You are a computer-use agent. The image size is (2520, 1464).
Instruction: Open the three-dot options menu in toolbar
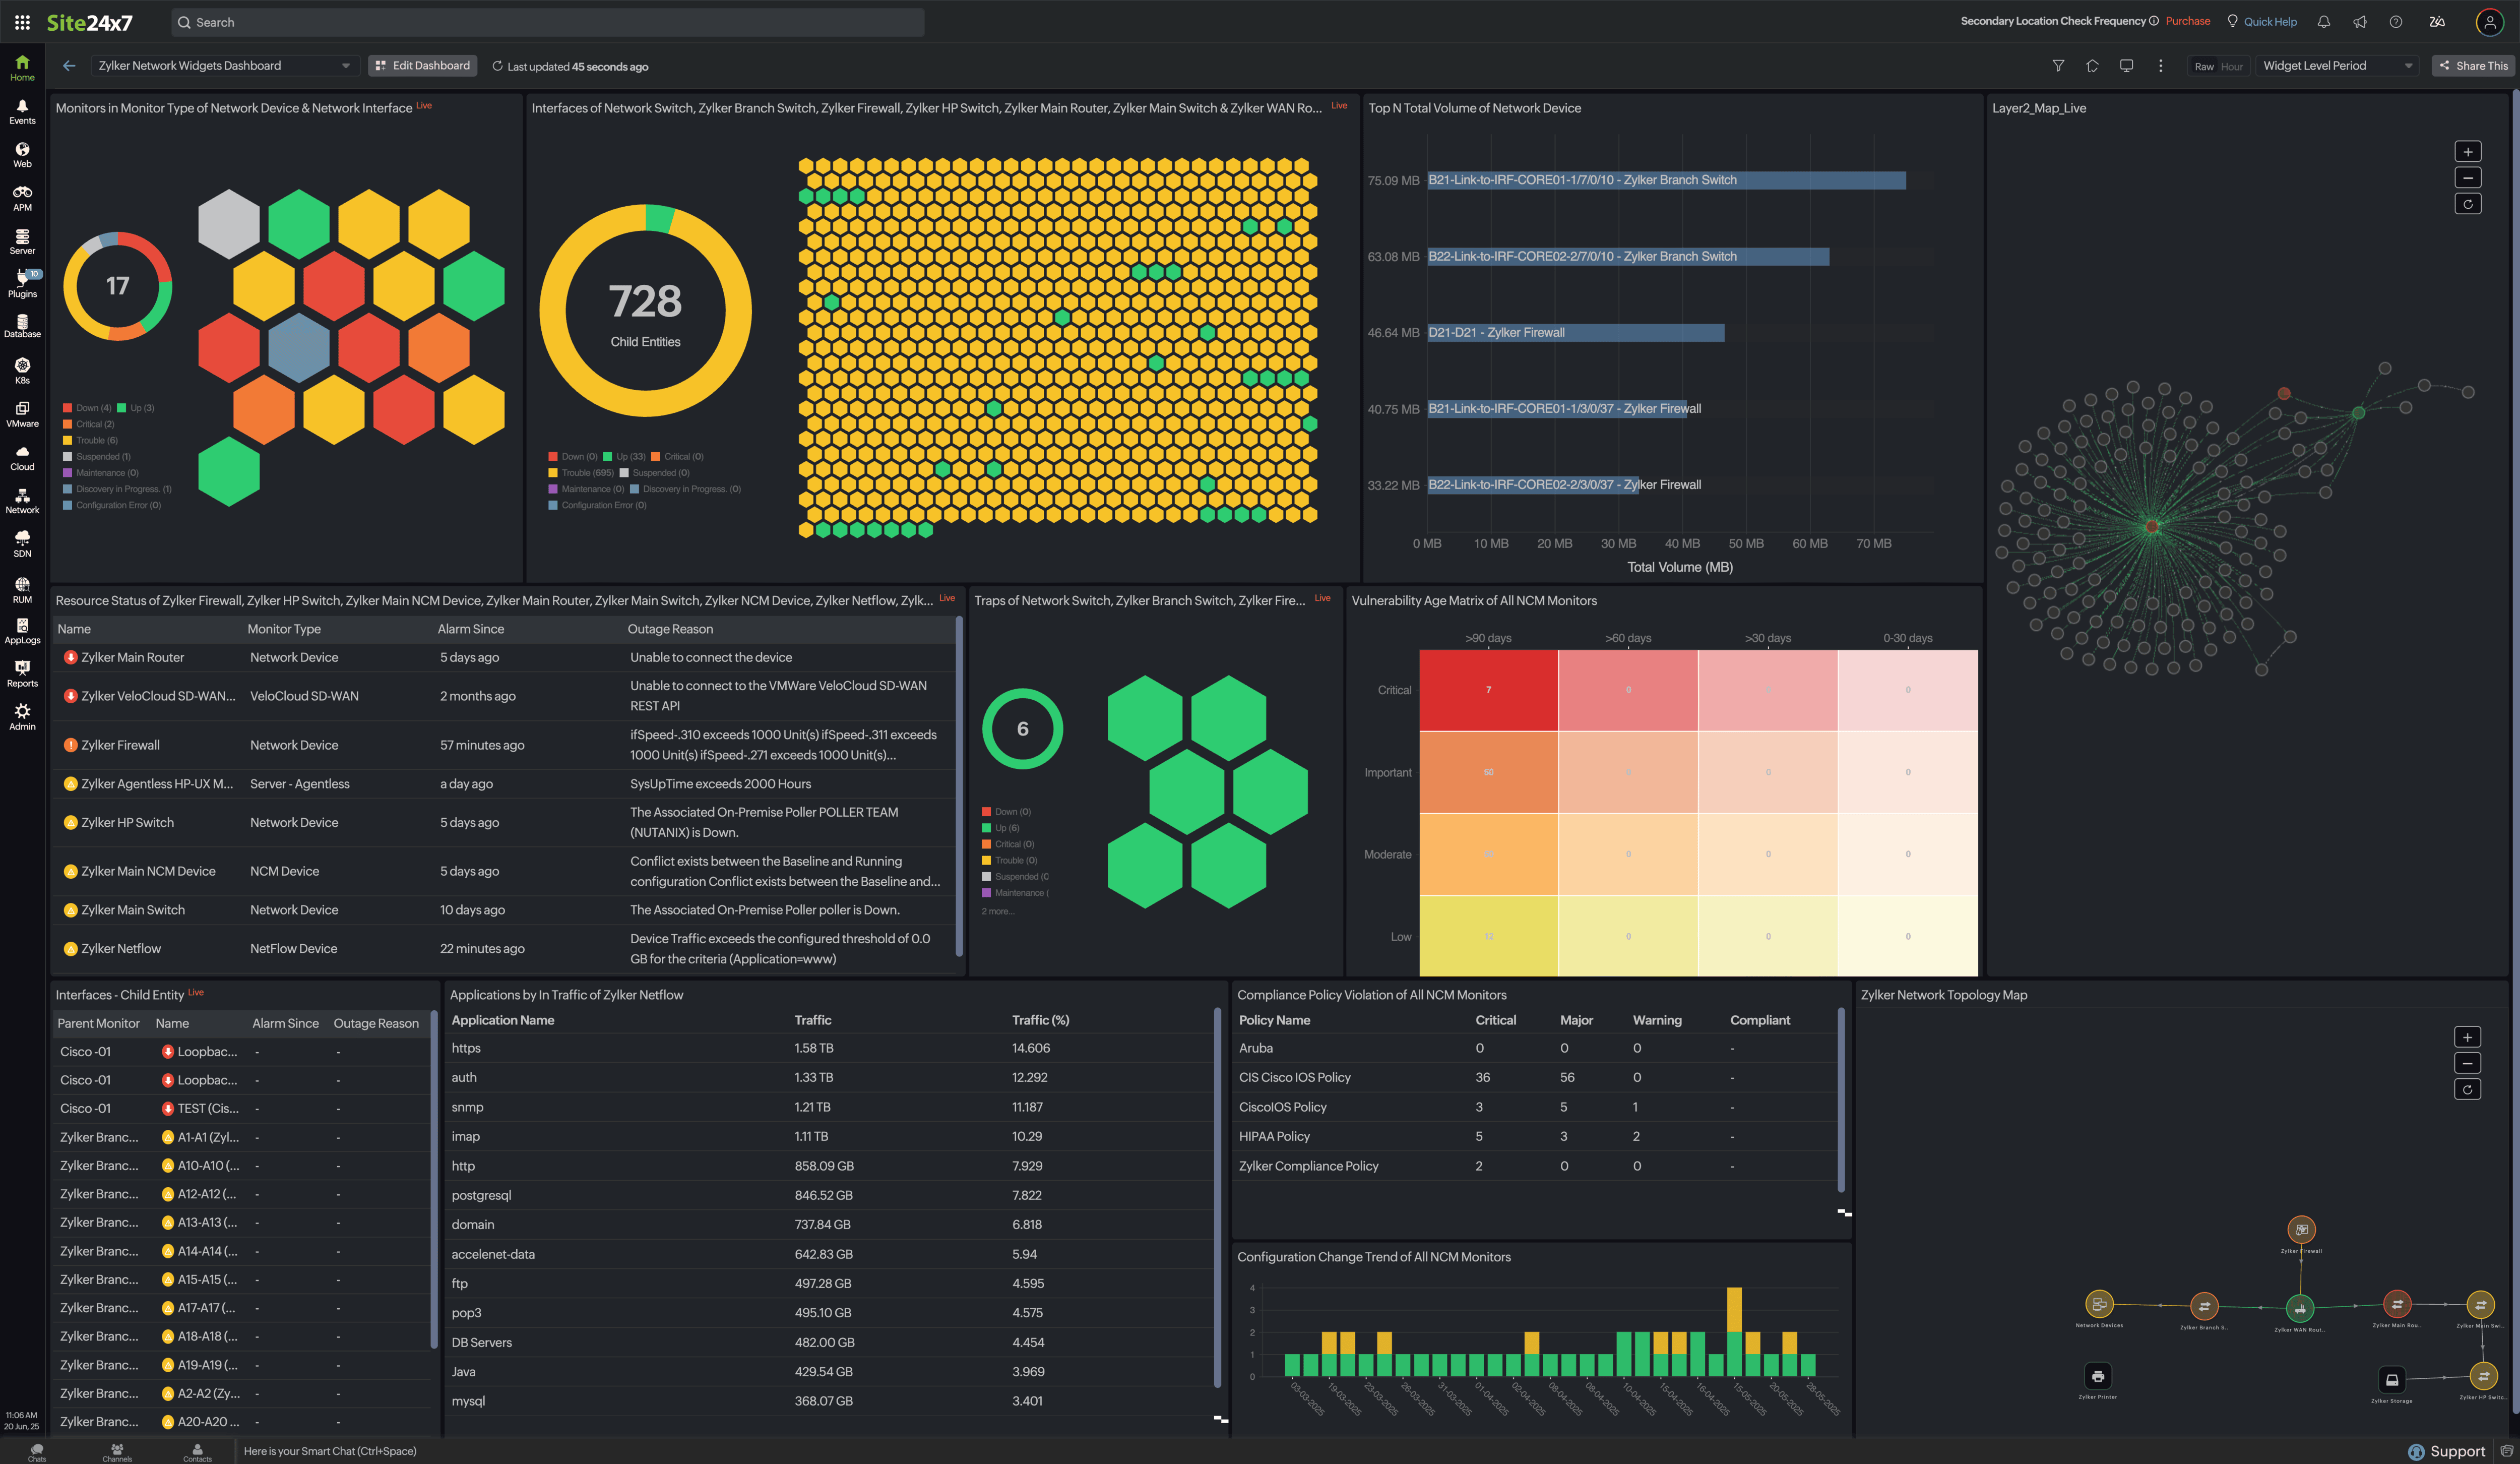(2161, 65)
